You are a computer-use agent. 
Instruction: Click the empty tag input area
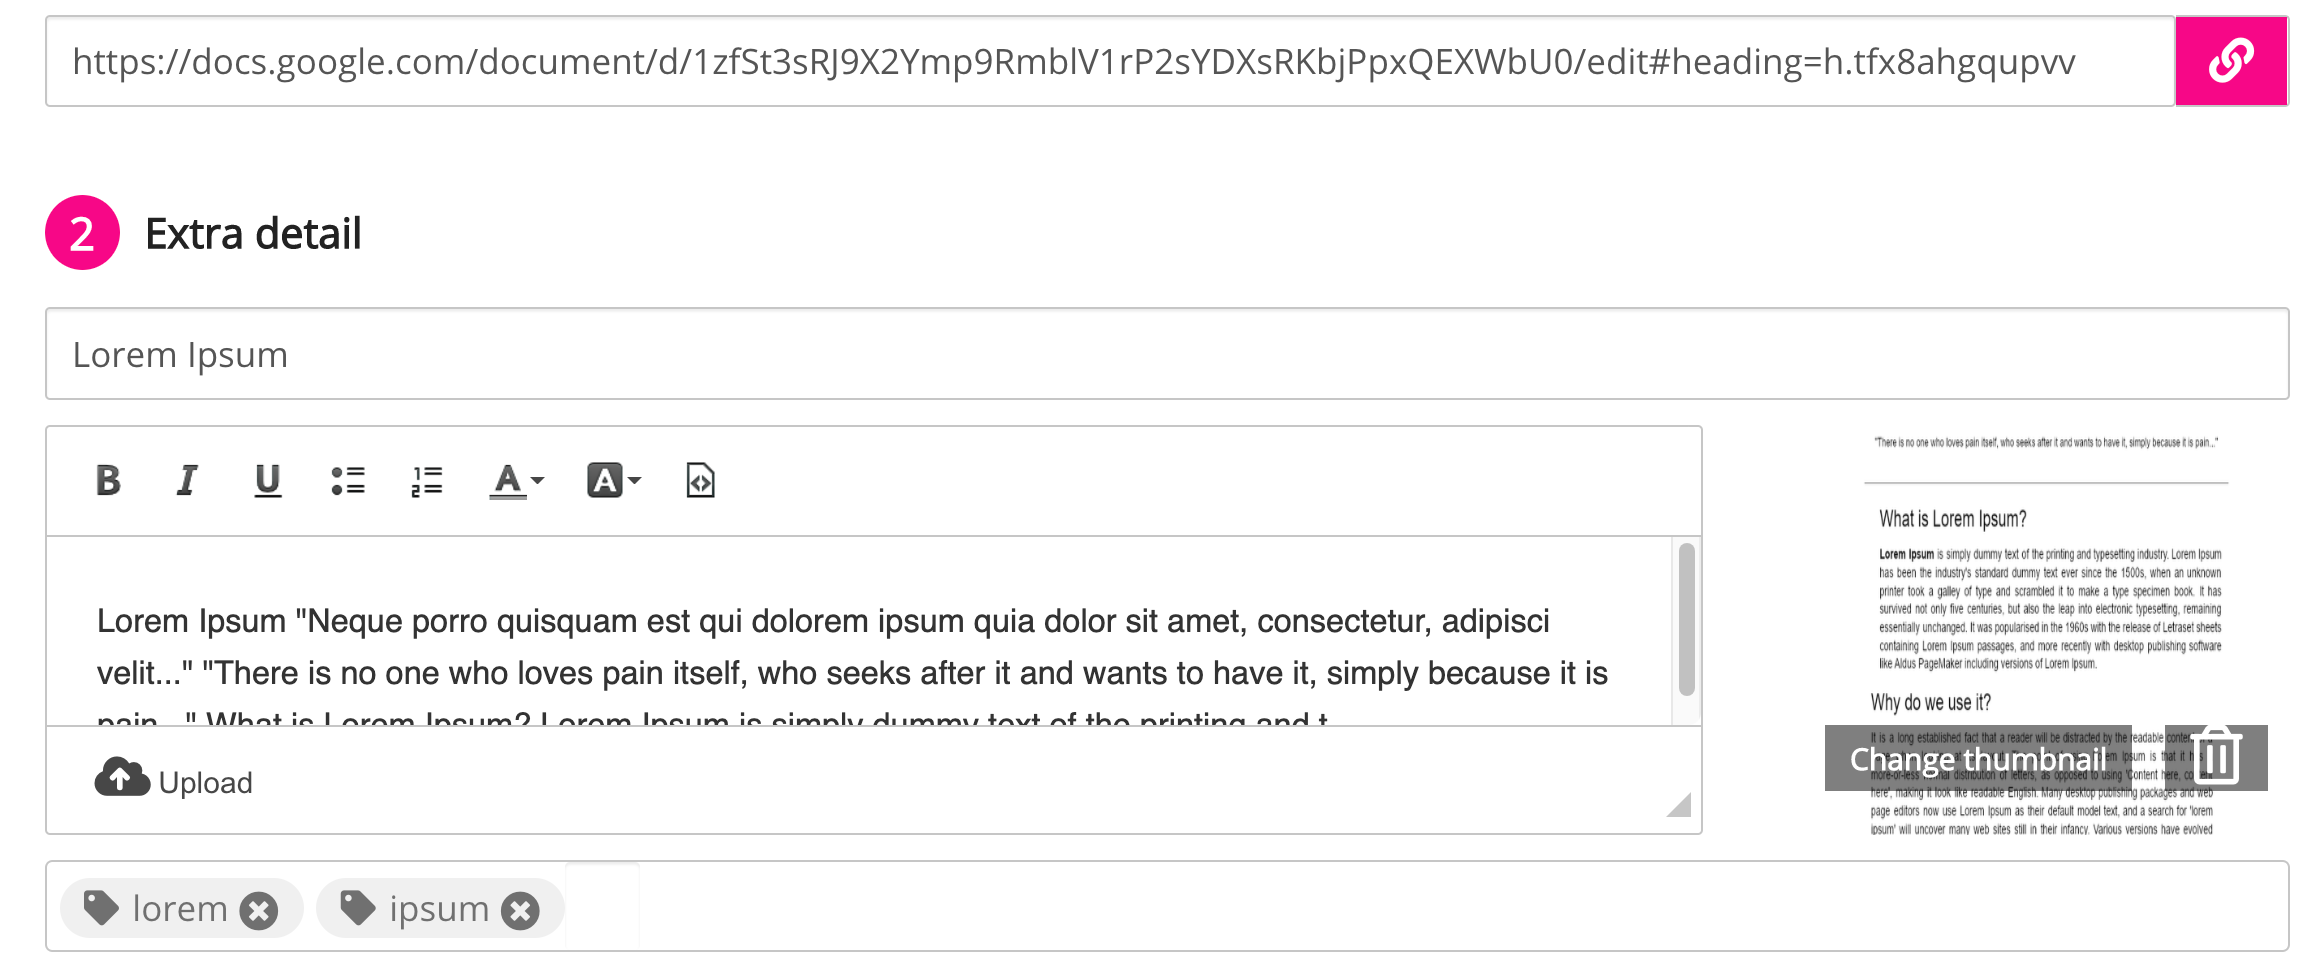point(1400,907)
